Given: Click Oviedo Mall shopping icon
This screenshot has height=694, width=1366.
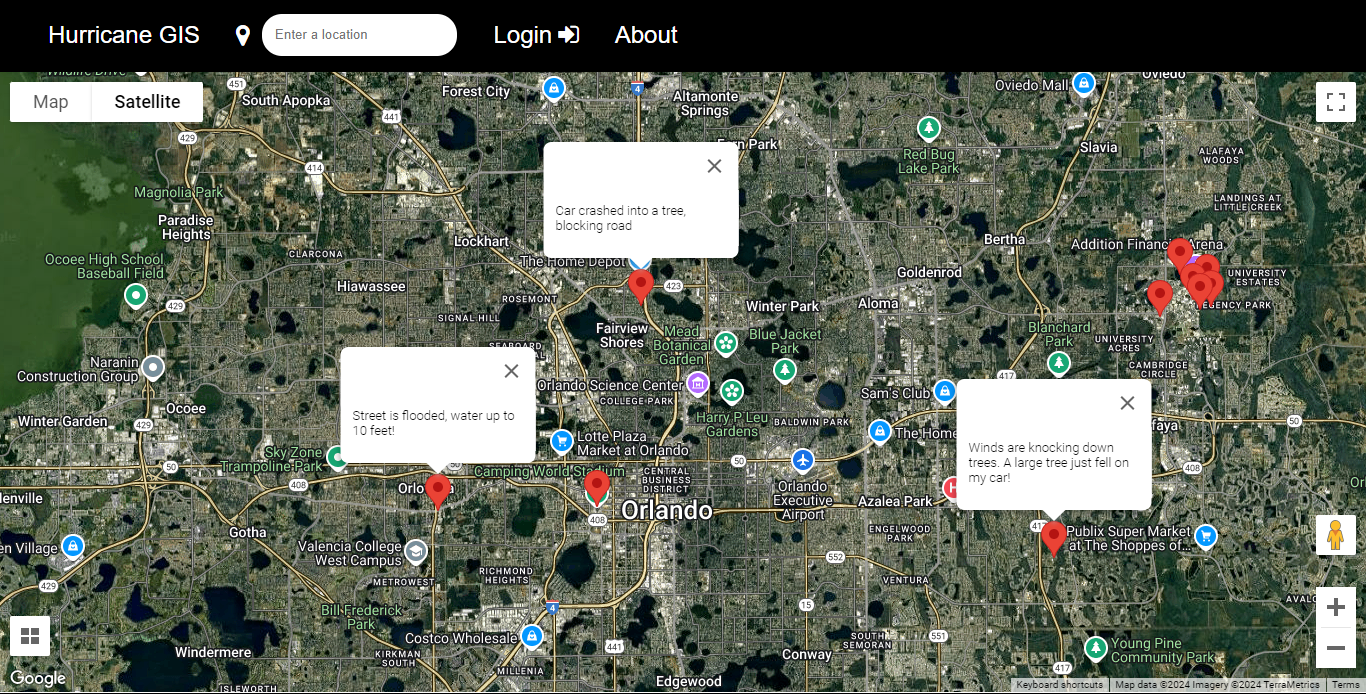Looking at the screenshot, I should 1083,84.
